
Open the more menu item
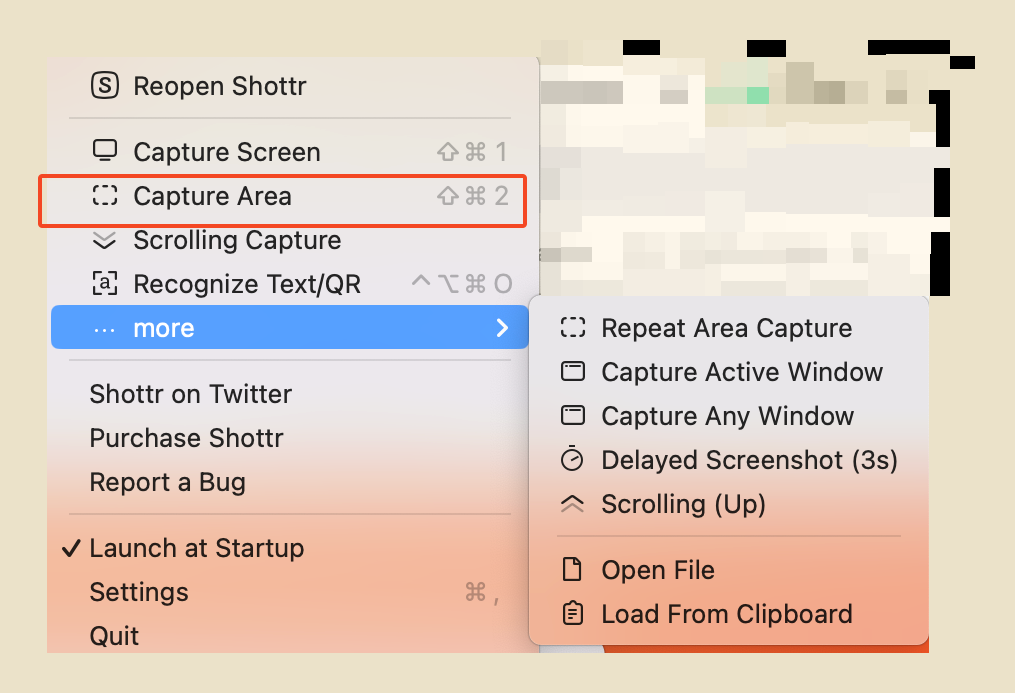[290, 327]
